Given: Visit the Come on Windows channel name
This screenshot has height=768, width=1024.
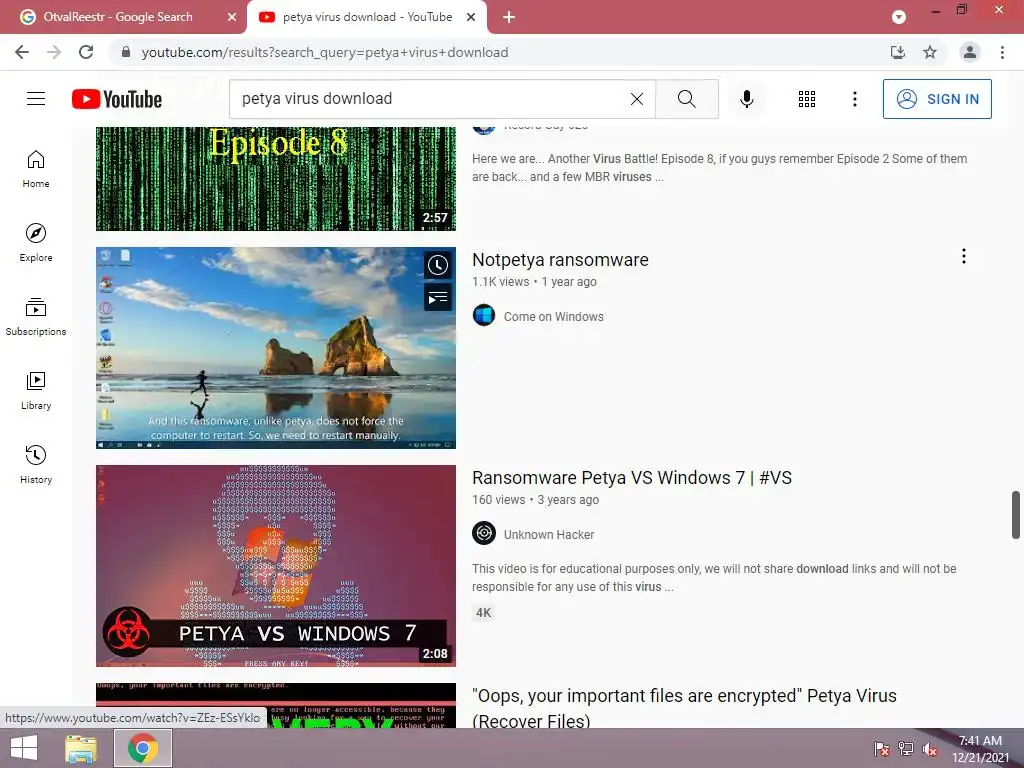Looking at the screenshot, I should pos(554,317).
